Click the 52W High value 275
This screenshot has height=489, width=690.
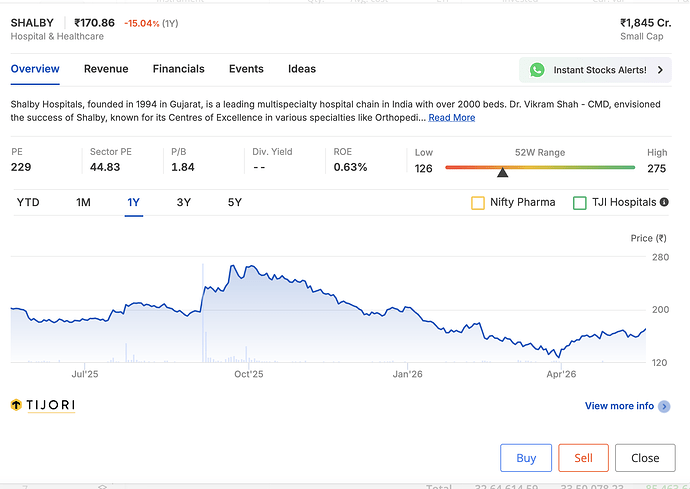(657, 169)
